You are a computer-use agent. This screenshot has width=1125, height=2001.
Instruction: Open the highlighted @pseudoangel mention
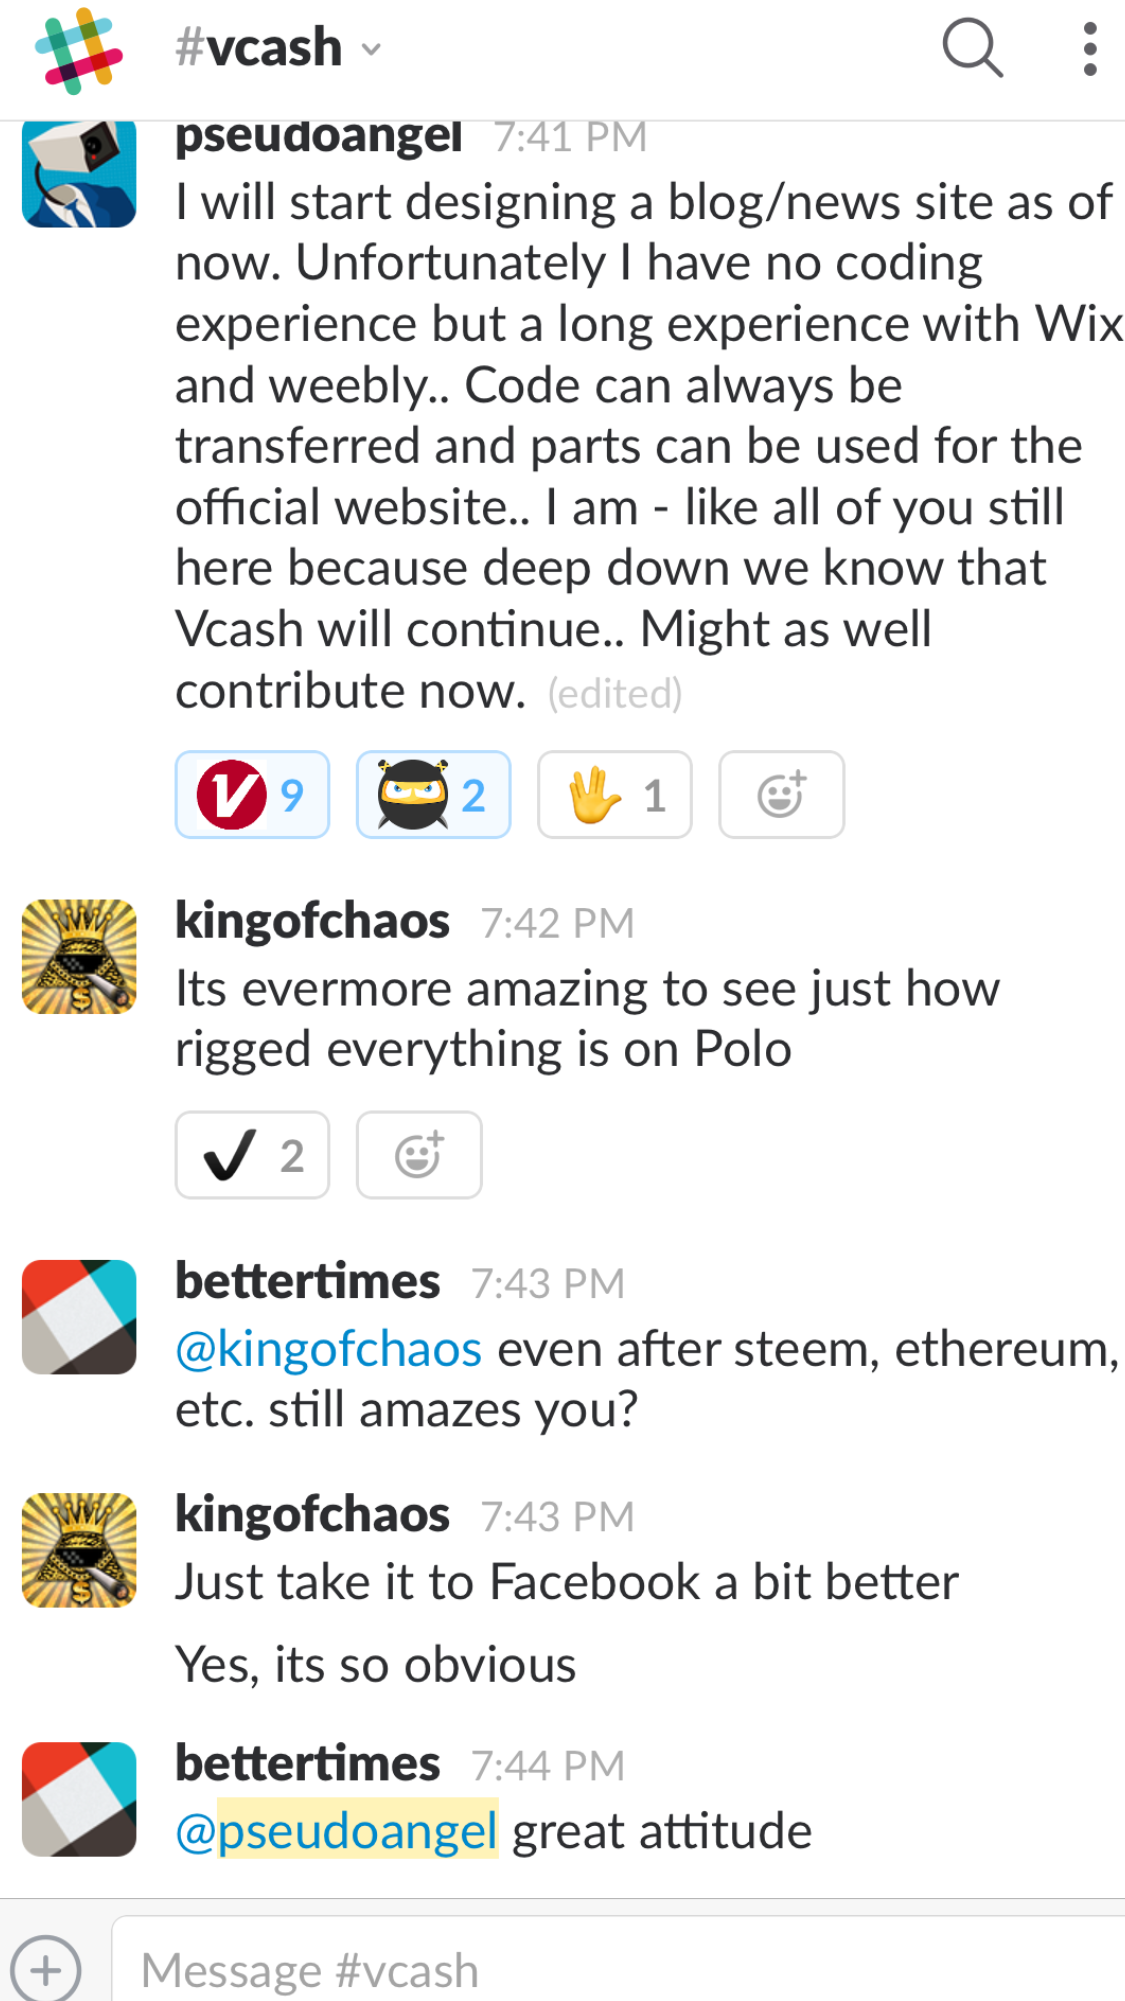click(x=337, y=1830)
